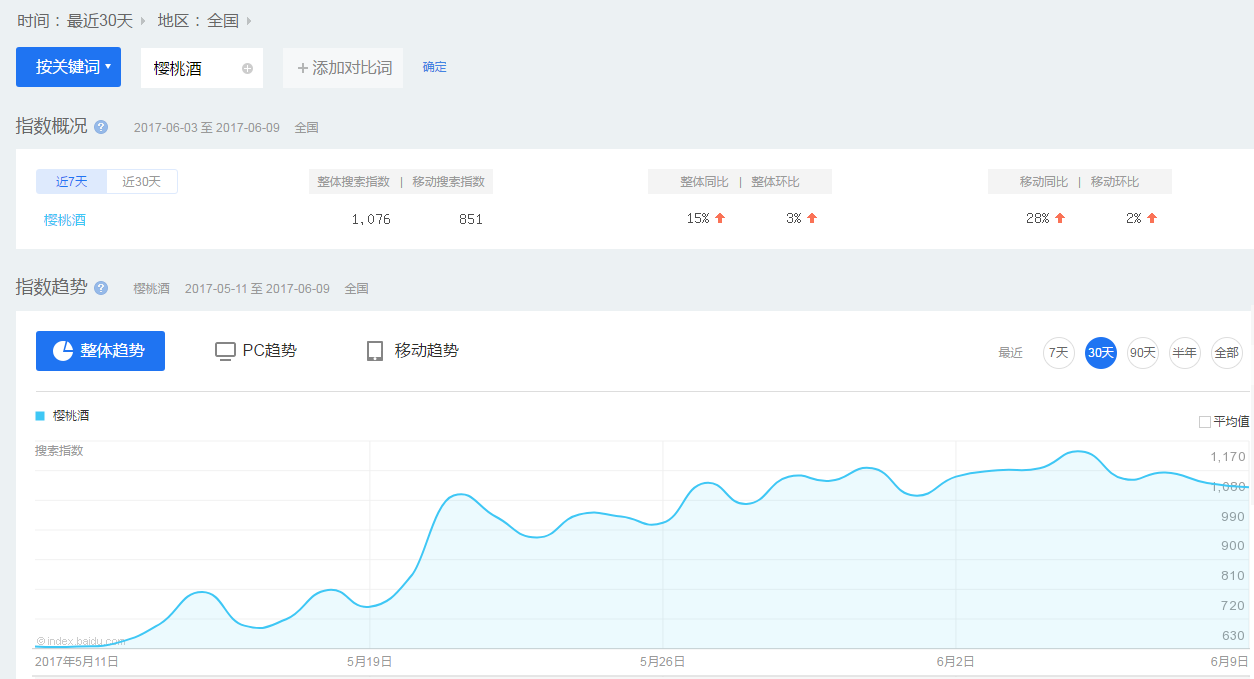The width and height of the screenshot is (1254, 679).
Task: Click help icon beside 指数趋势
Action: pyautogui.click(x=101, y=288)
